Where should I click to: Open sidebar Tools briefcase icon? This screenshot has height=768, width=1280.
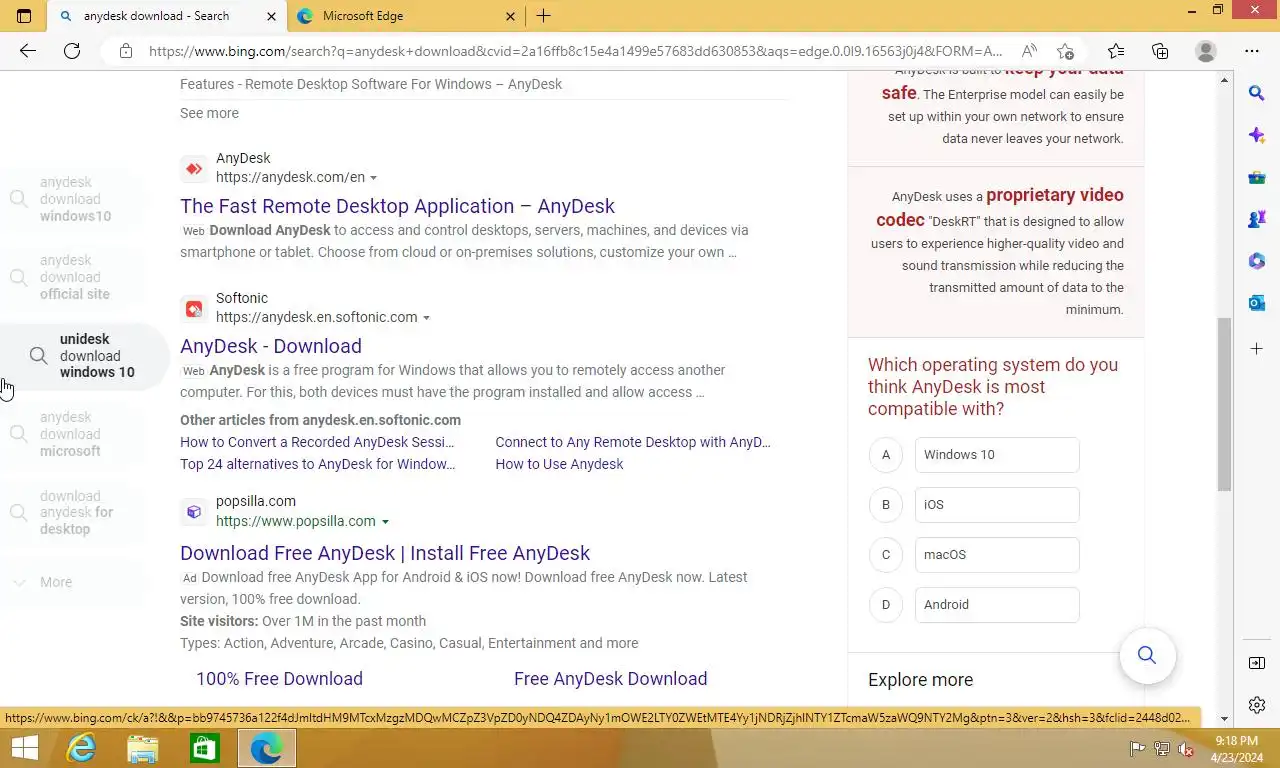pyautogui.click(x=1257, y=177)
